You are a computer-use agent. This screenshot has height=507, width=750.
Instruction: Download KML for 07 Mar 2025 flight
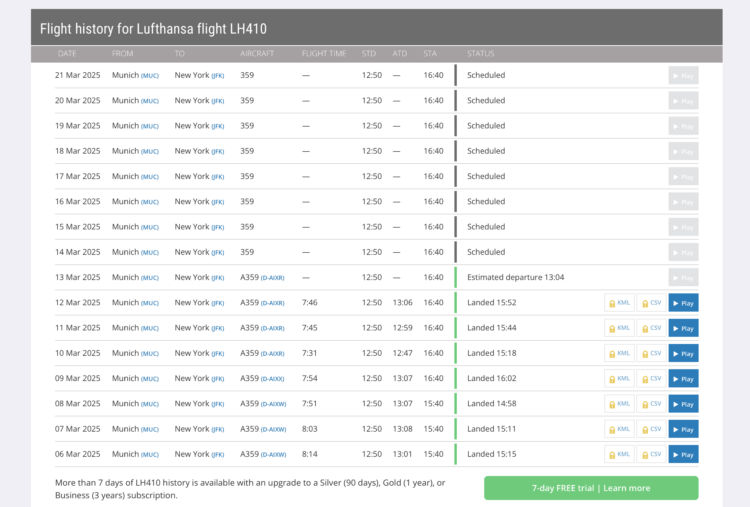(x=619, y=429)
